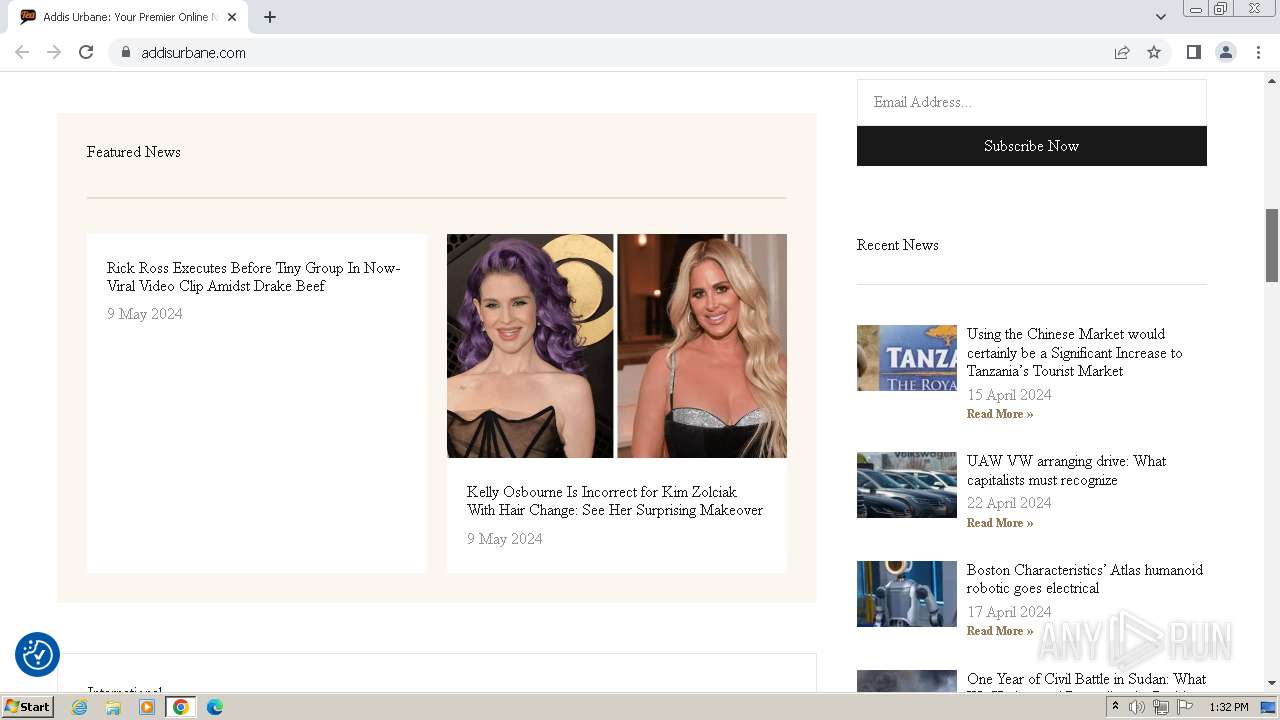Open the Boston Atlas humanoid robotic article
The image size is (1280, 720).
[1084, 579]
